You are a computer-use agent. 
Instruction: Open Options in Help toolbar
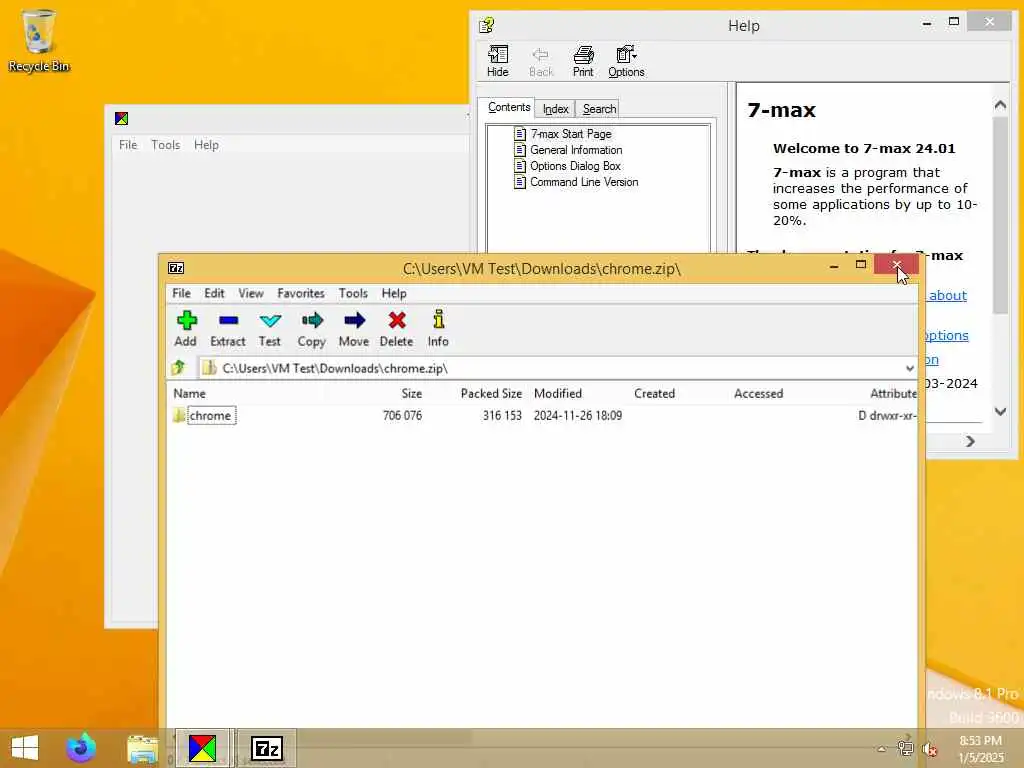pyautogui.click(x=626, y=62)
